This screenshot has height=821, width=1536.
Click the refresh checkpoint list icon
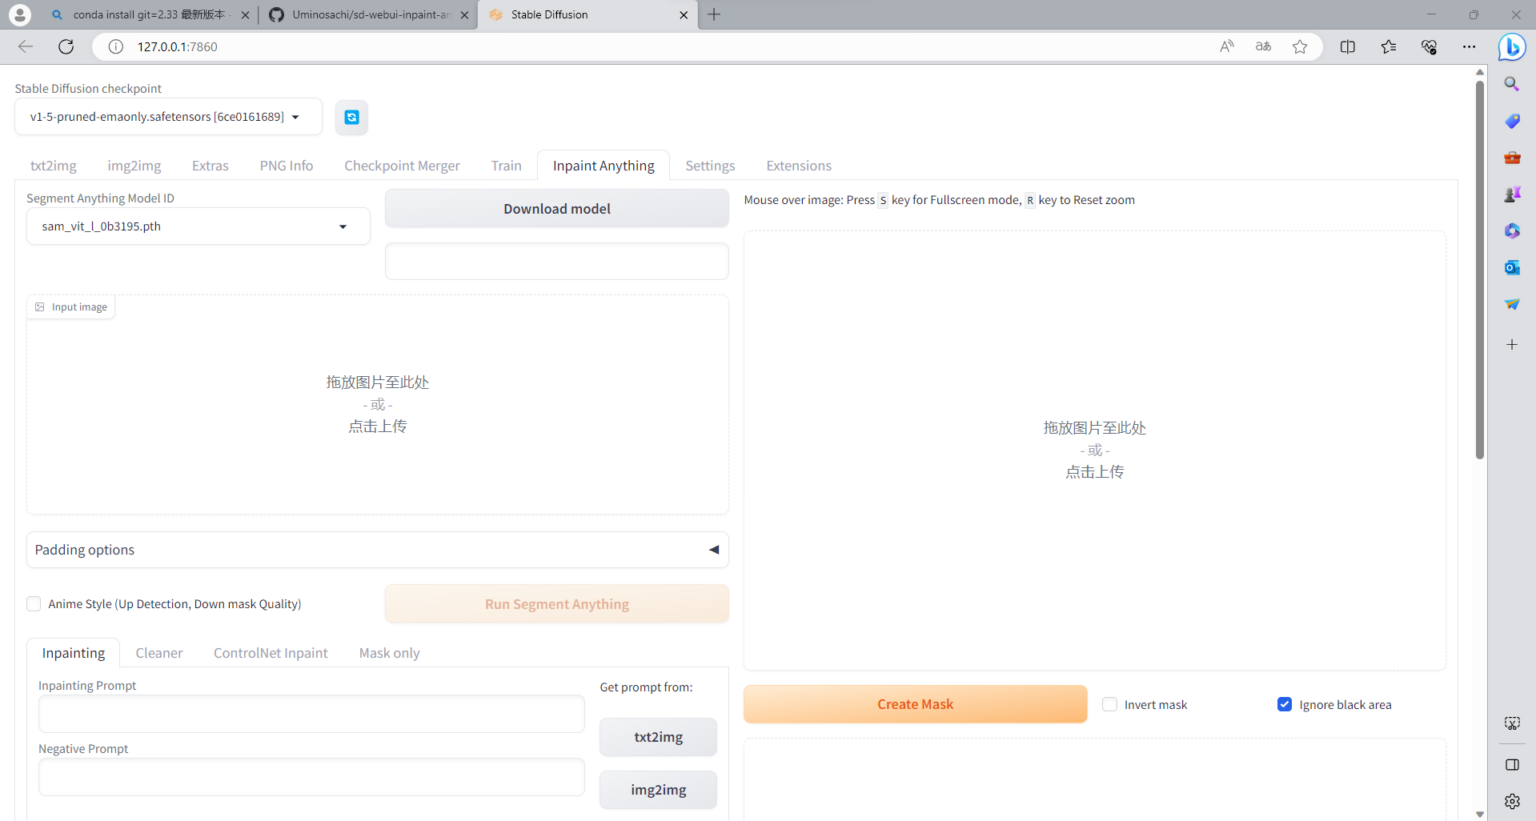click(x=352, y=117)
